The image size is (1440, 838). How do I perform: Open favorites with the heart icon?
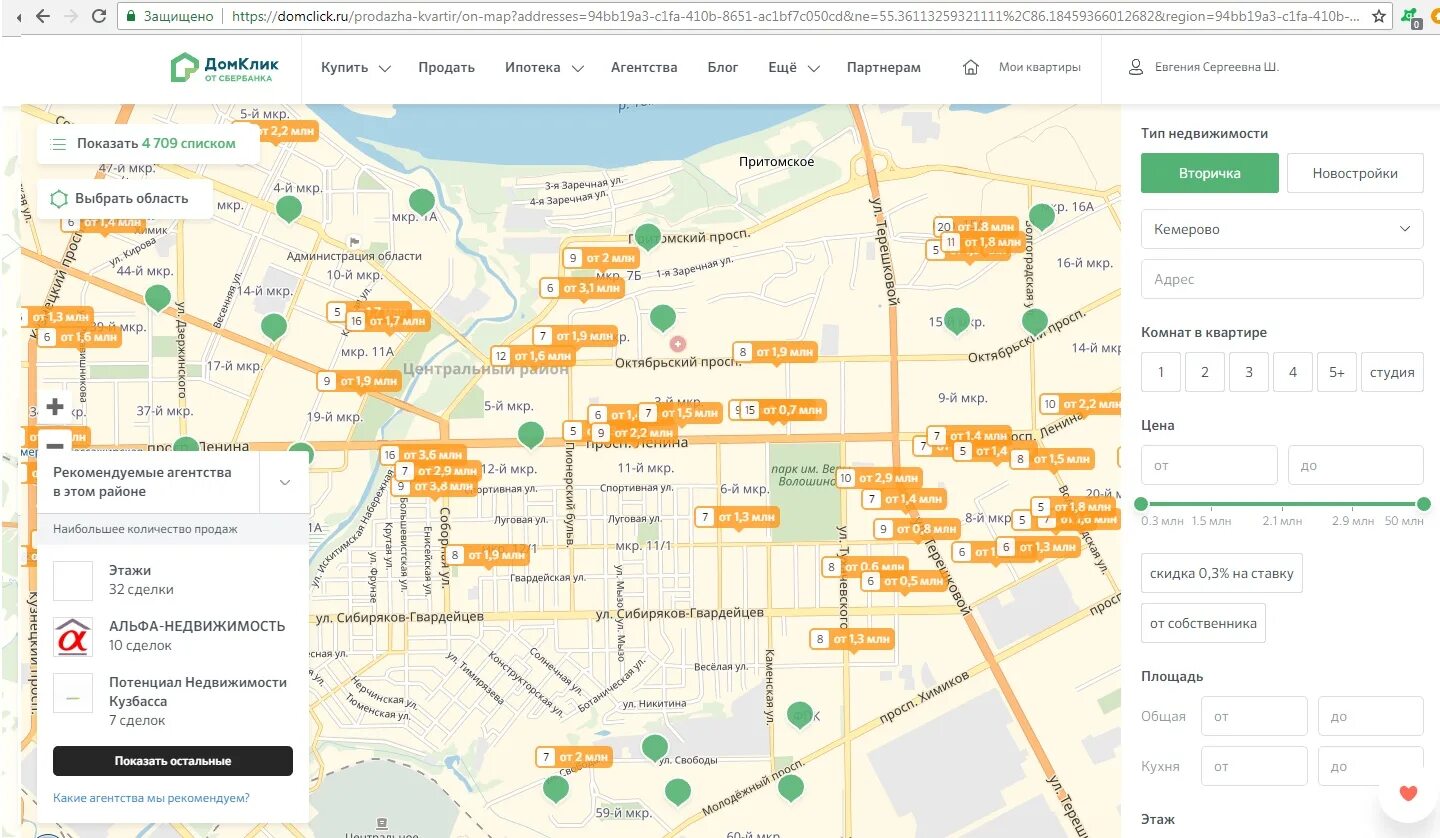1408,793
